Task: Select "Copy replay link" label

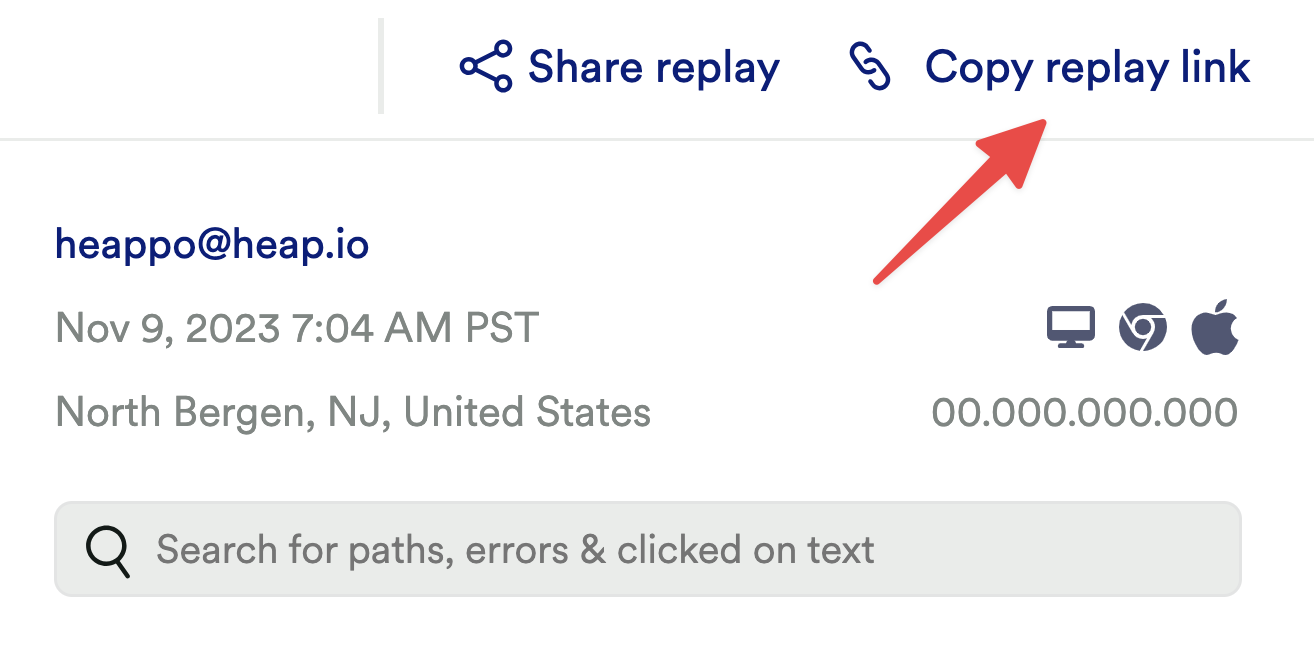Action: tap(1087, 67)
